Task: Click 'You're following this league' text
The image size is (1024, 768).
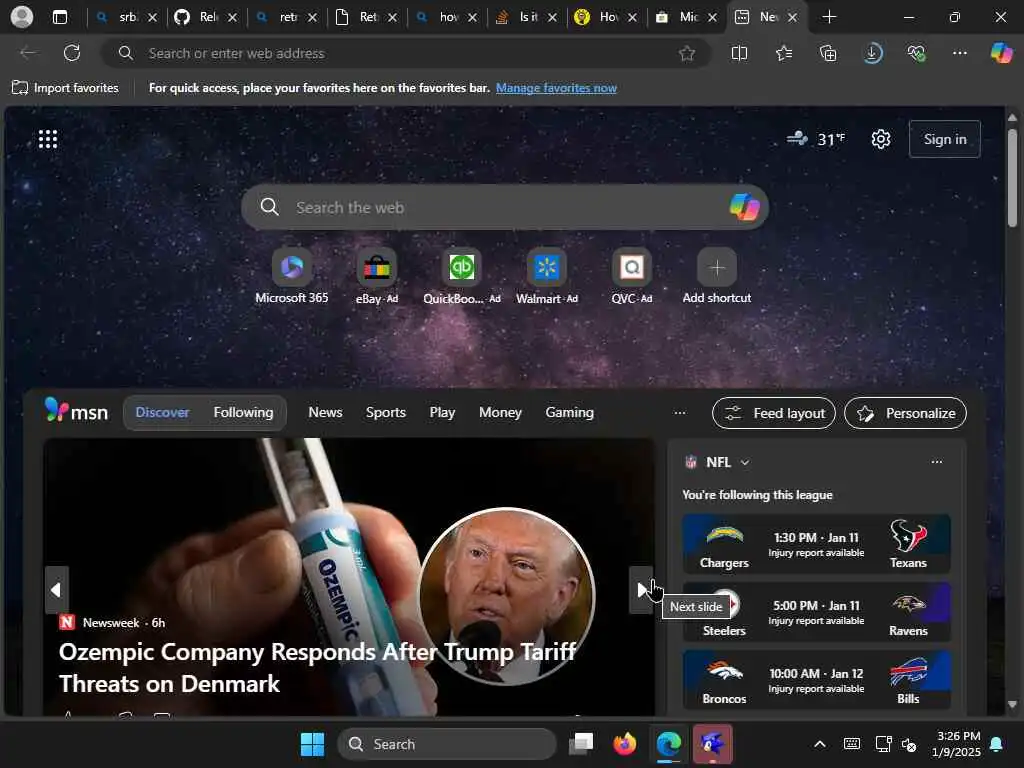Action: point(757,495)
